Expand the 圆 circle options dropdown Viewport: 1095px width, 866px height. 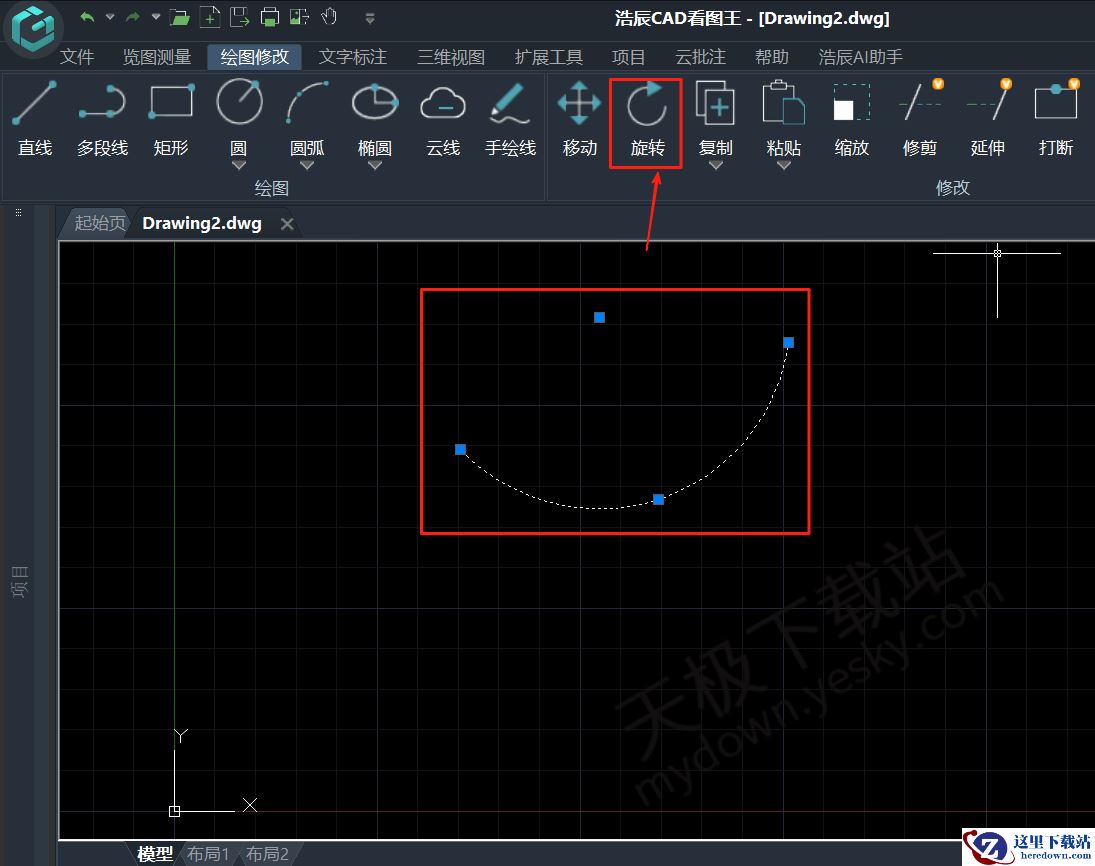(239, 166)
